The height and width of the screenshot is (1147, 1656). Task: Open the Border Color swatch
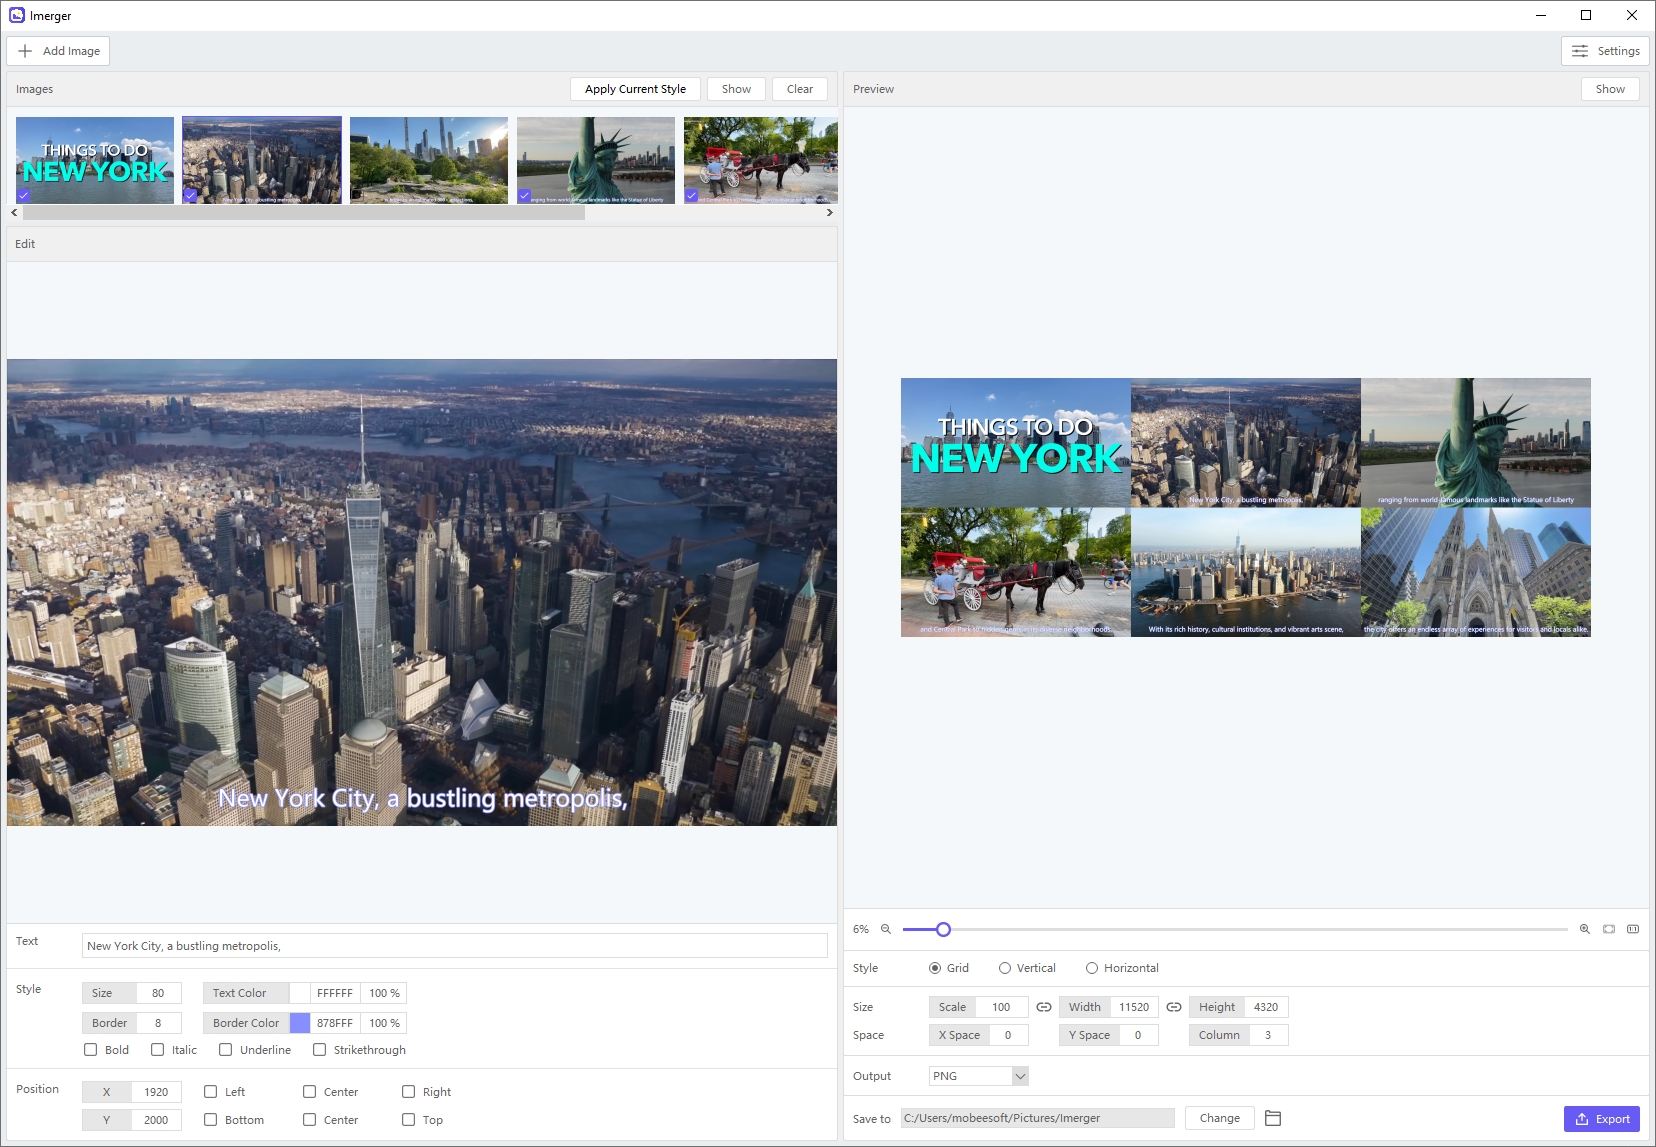[300, 1023]
